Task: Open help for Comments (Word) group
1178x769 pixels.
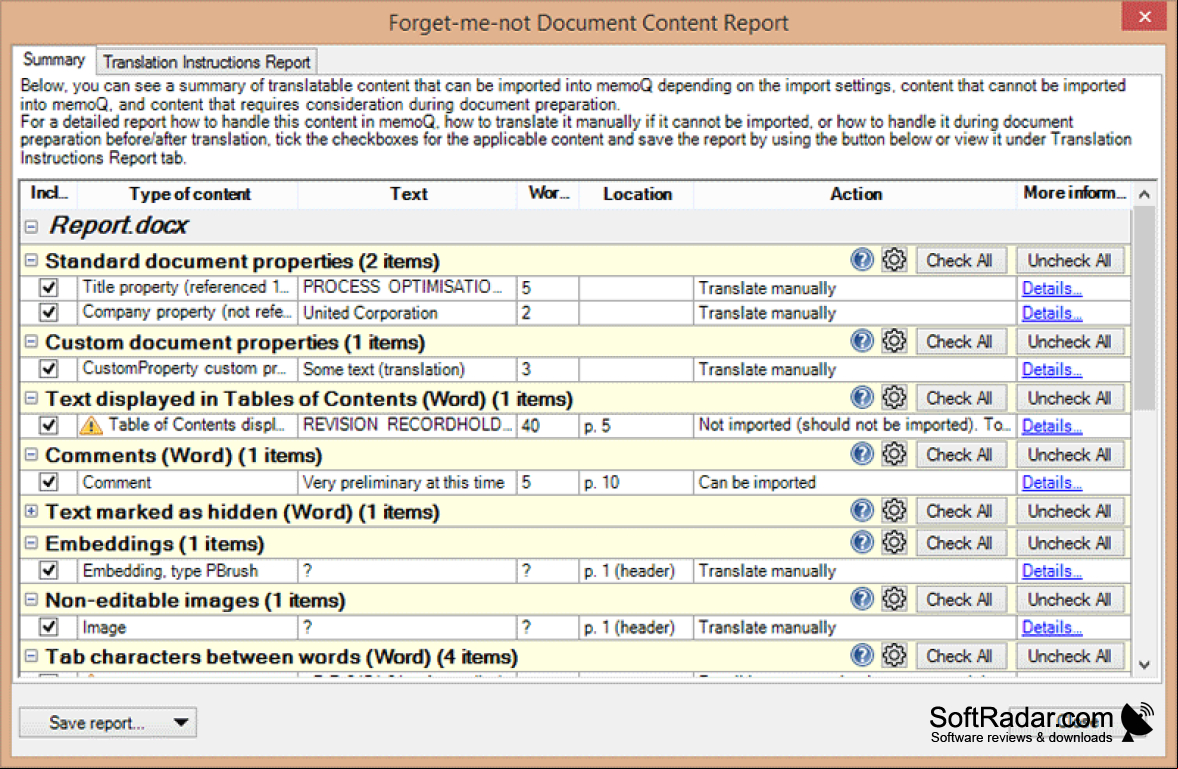Action: (862, 454)
